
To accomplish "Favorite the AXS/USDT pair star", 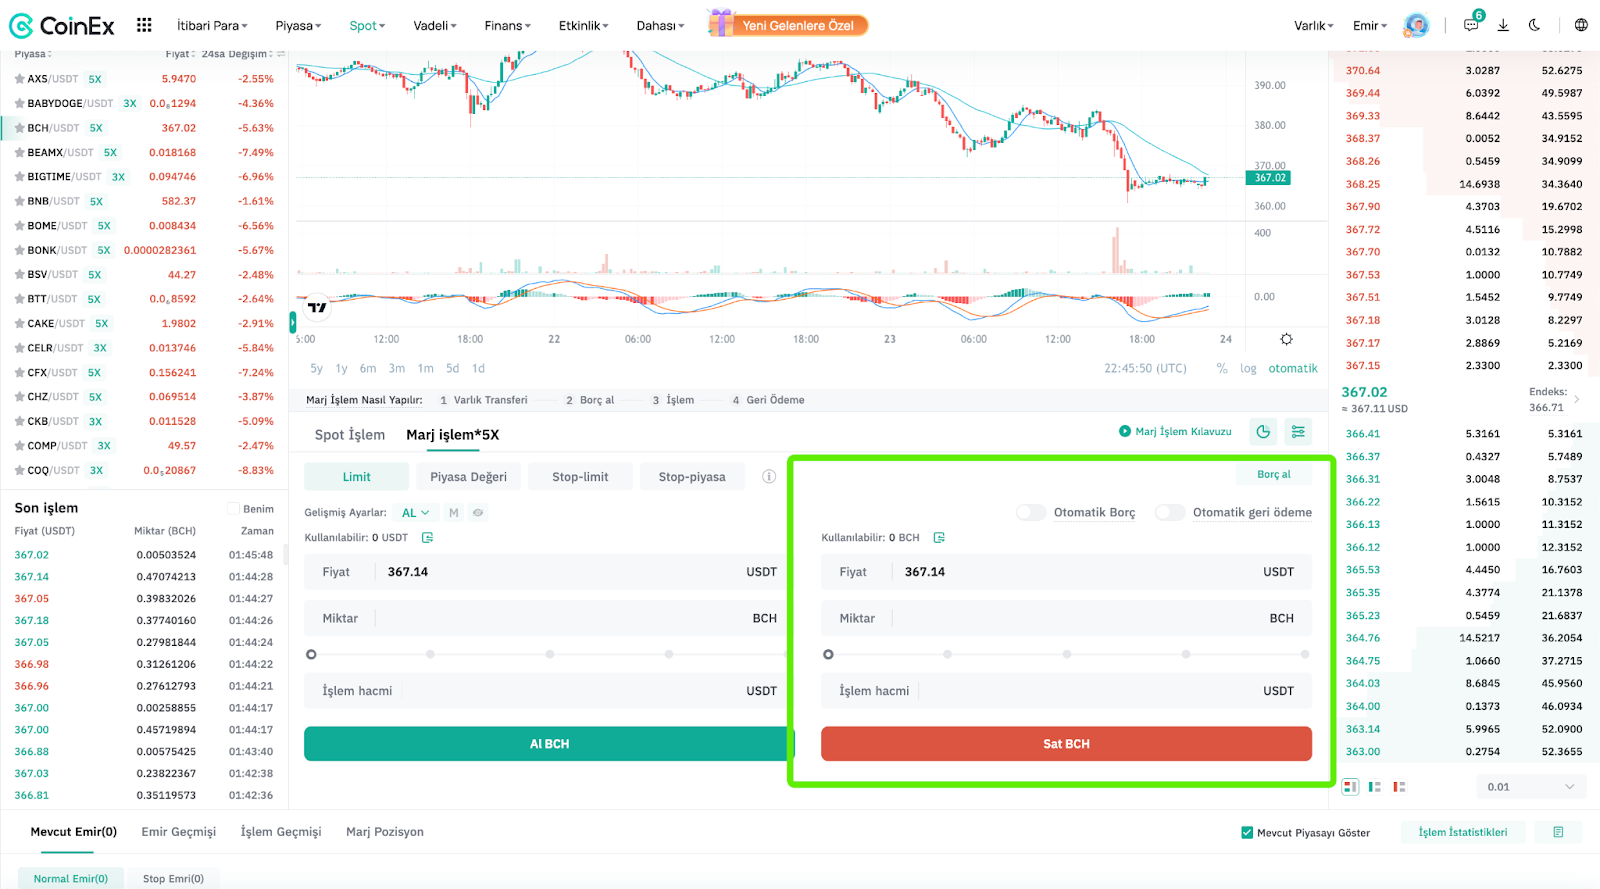I will pos(19,79).
